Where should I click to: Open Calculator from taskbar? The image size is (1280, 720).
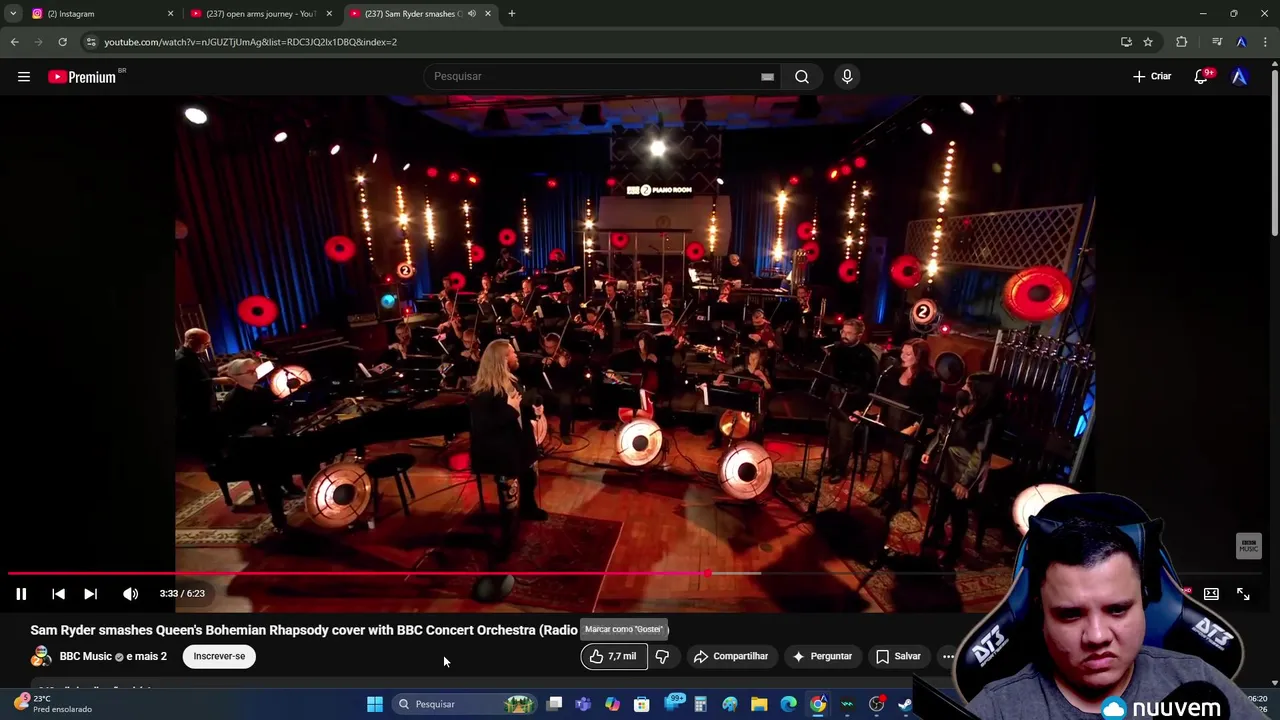click(x=701, y=704)
